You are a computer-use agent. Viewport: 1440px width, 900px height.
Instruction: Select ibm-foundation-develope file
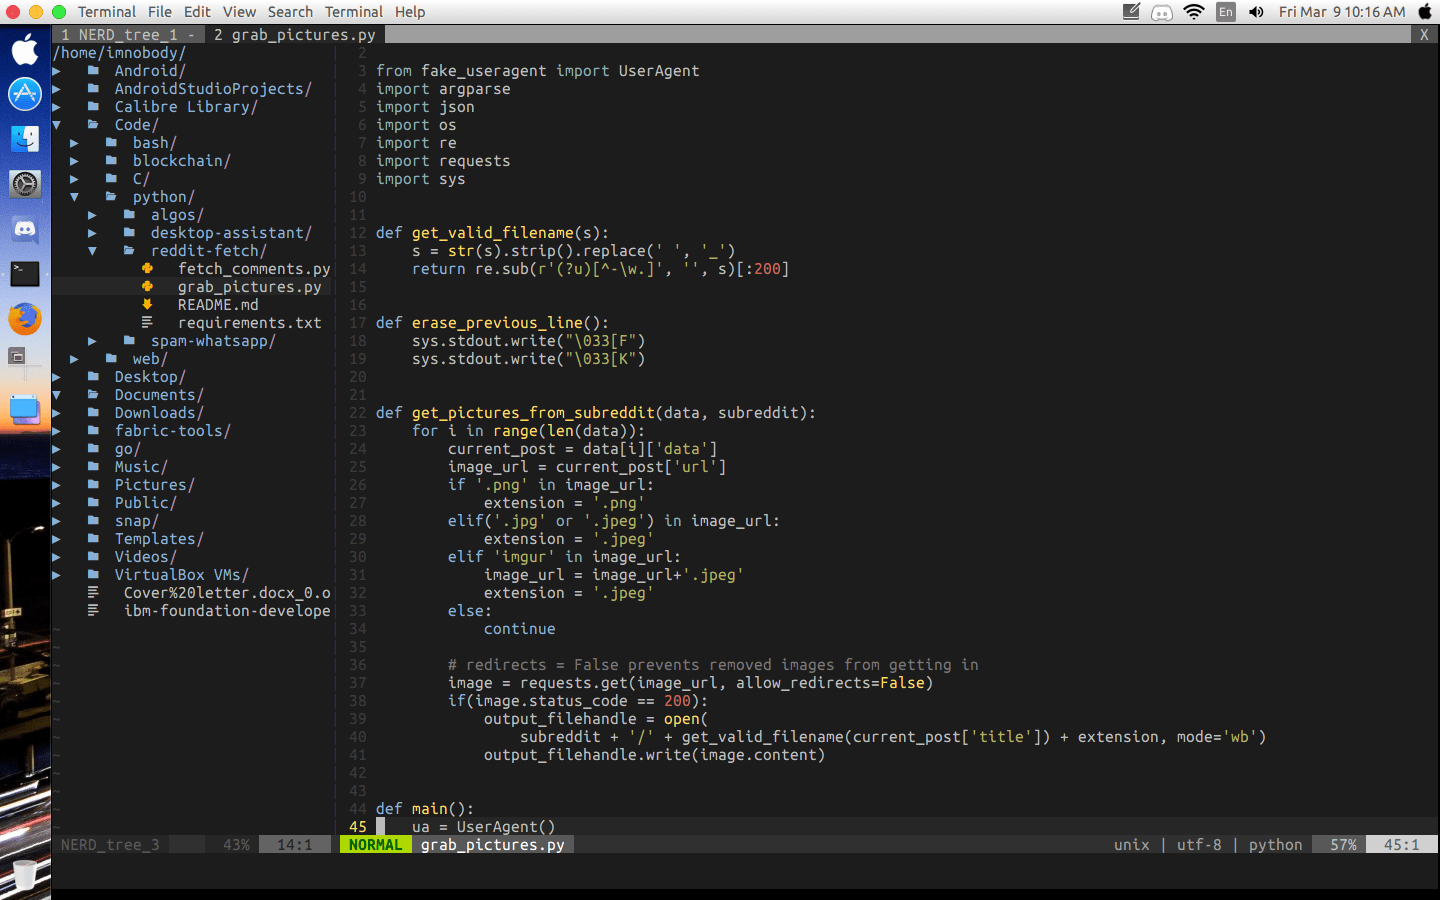[x=227, y=611]
